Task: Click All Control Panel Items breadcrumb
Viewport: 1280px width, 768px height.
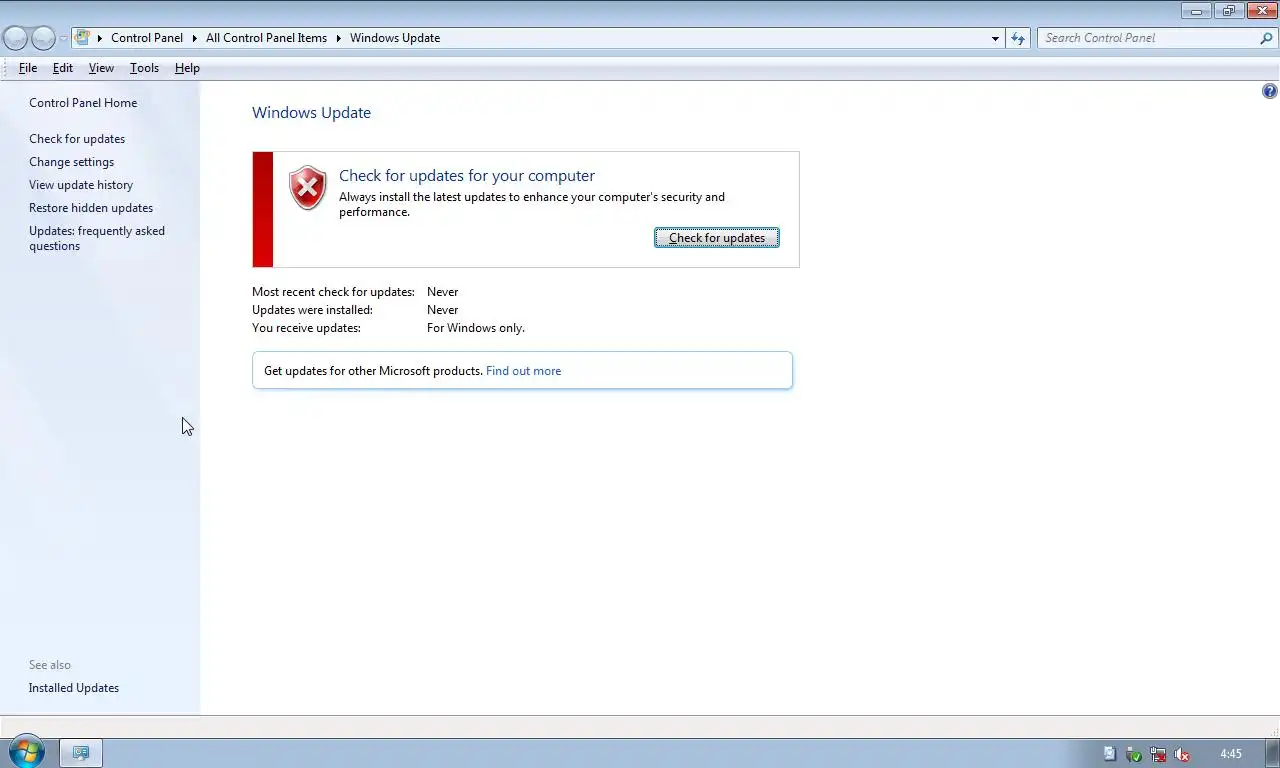Action: point(266,38)
